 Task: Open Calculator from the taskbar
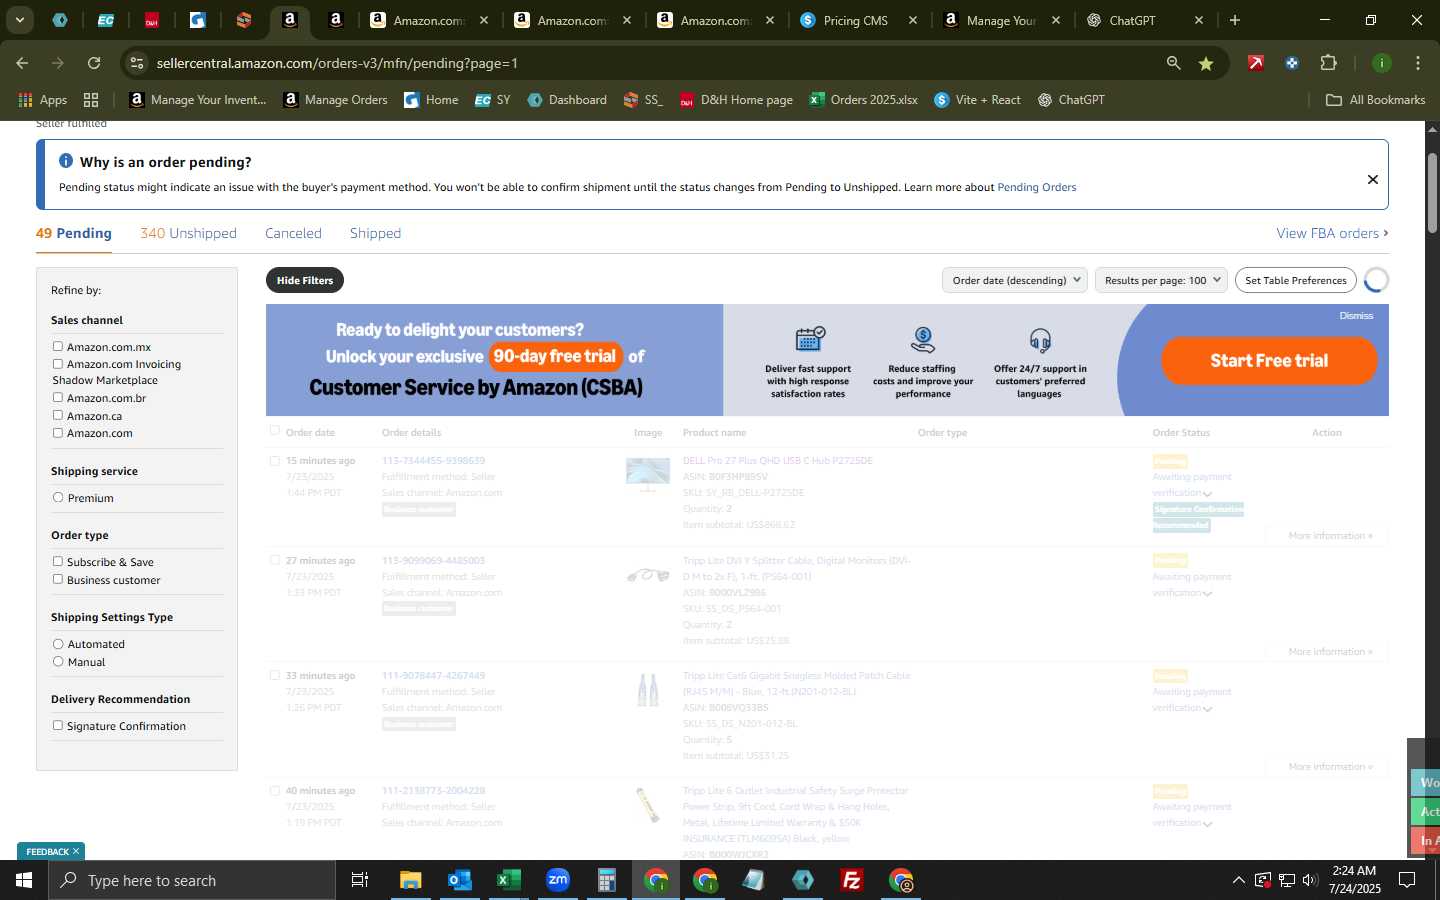tap(606, 880)
